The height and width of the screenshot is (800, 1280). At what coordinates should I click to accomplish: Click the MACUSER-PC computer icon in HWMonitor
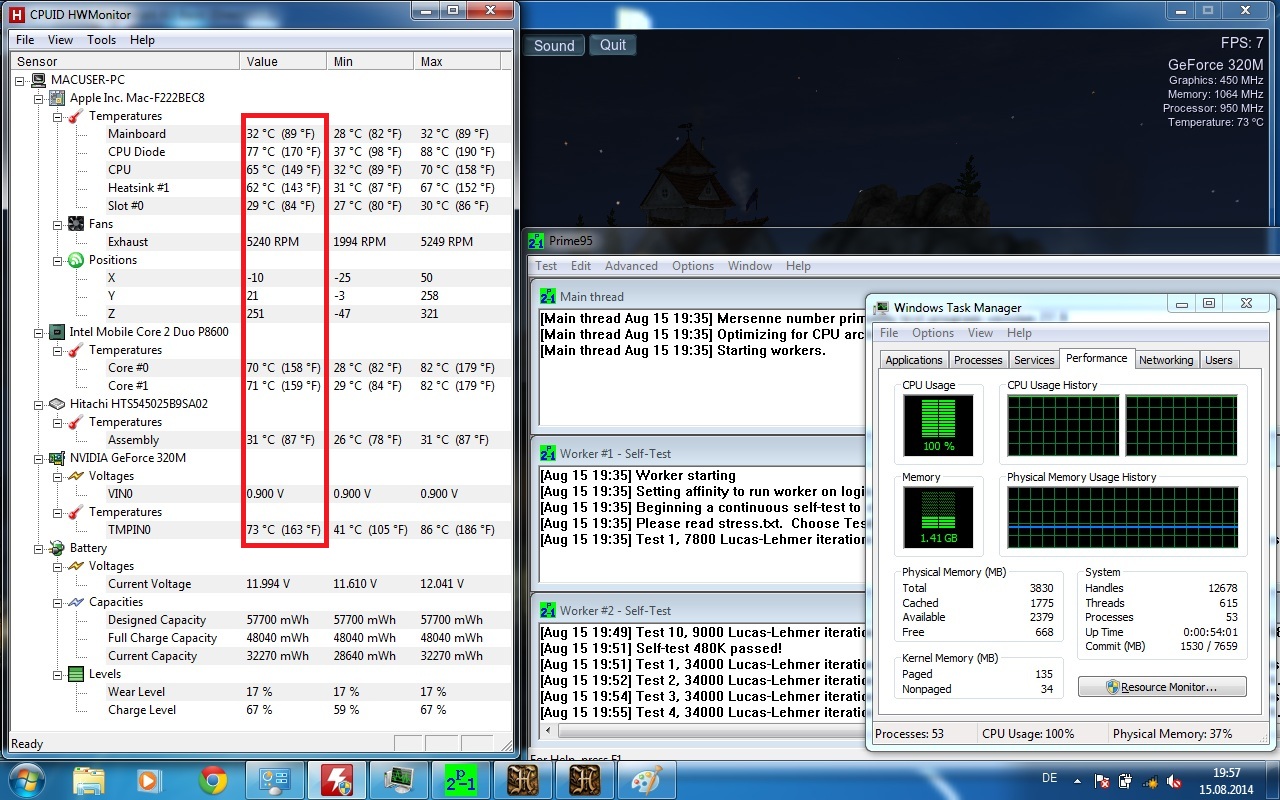38,80
